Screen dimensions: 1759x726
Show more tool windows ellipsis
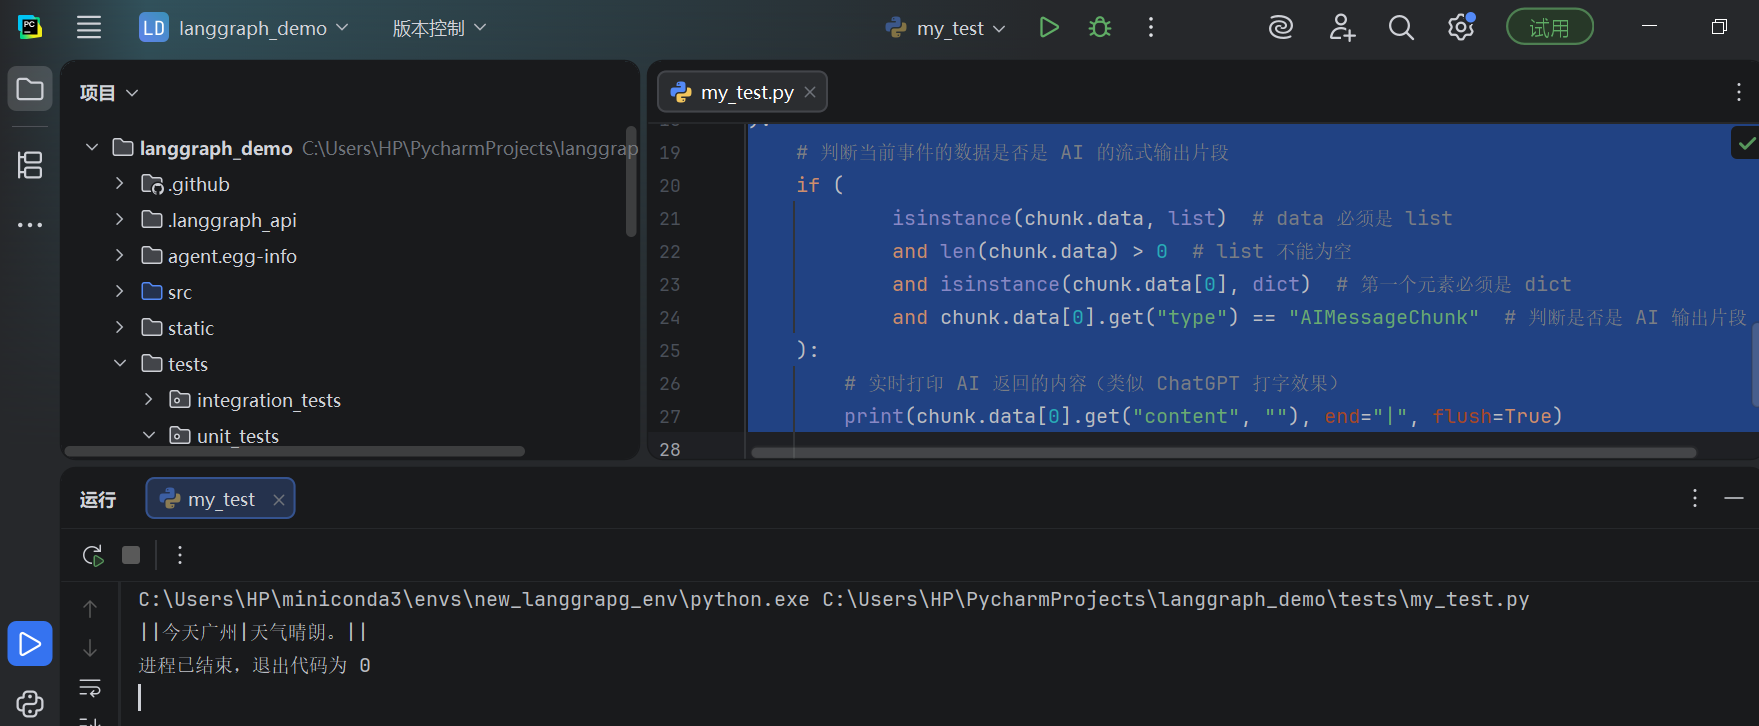(x=30, y=225)
